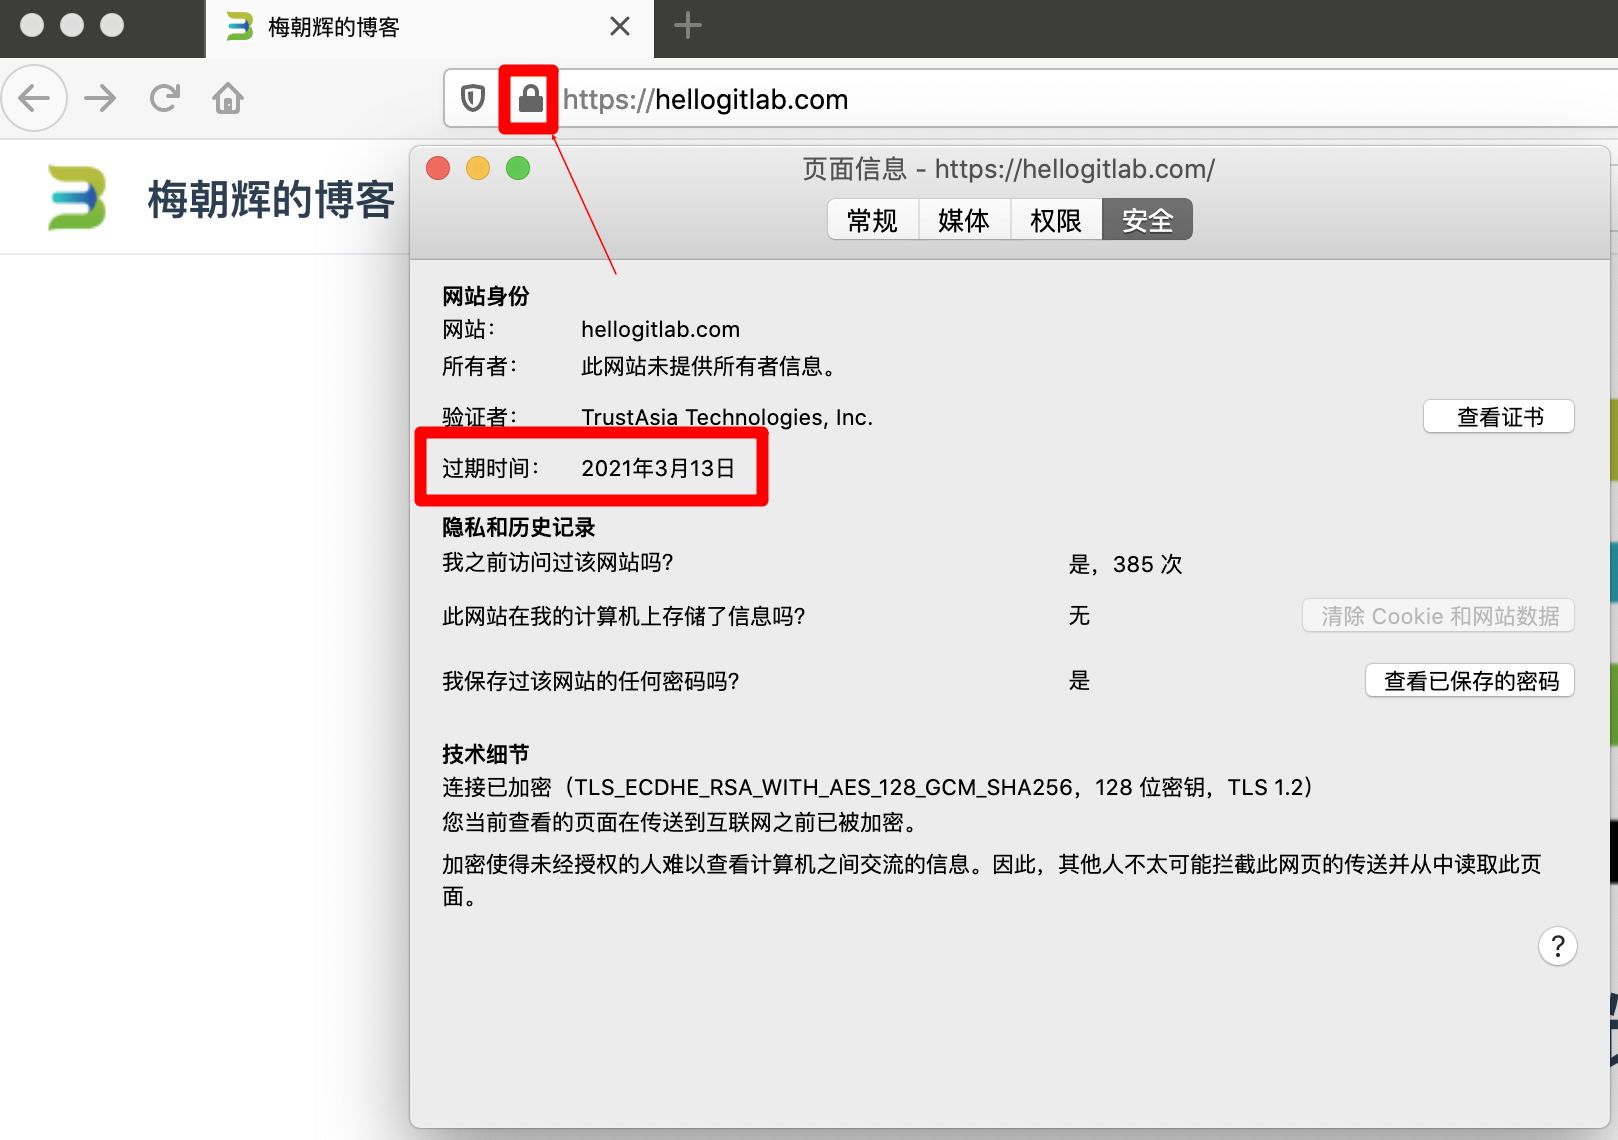Click 此网站在我的计算机上存储了信息吗? text

[624, 616]
